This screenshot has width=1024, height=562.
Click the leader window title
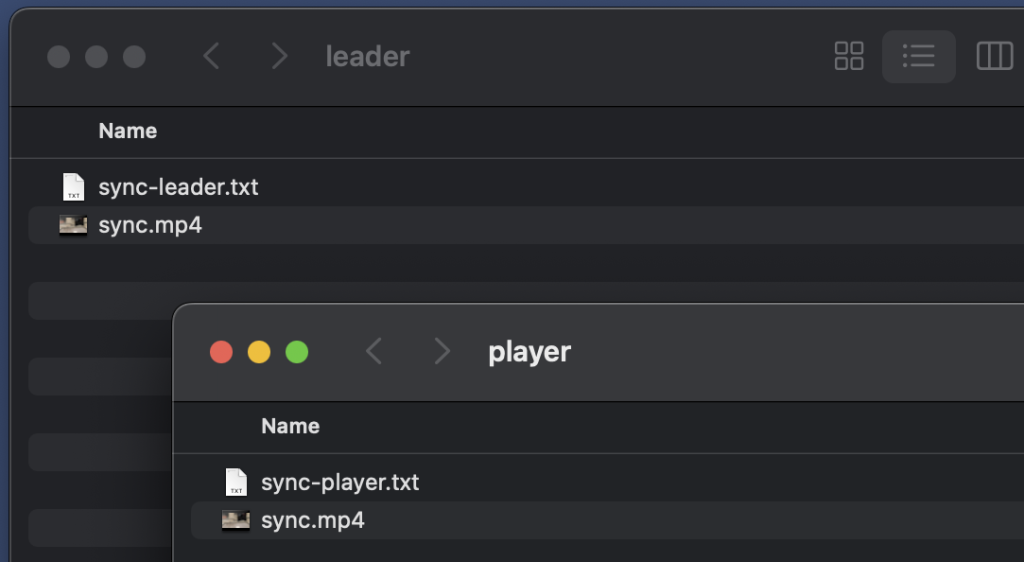coord(368,56)
